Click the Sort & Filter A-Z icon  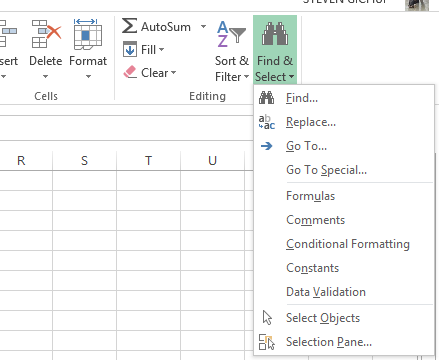pyautogui.click(x=231, y=34)
